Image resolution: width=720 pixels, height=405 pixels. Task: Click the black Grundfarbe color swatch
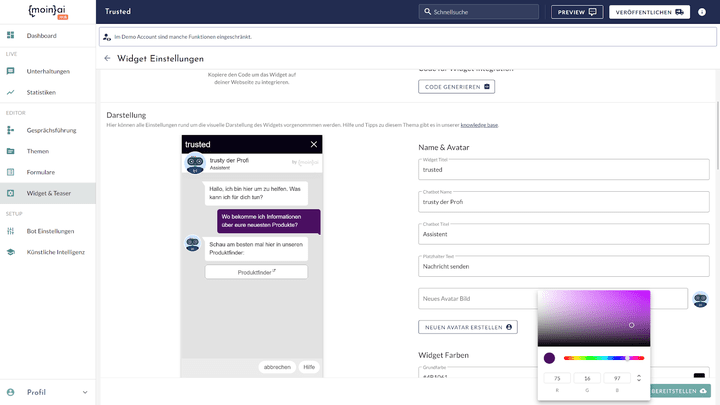(x=700, y=374)
